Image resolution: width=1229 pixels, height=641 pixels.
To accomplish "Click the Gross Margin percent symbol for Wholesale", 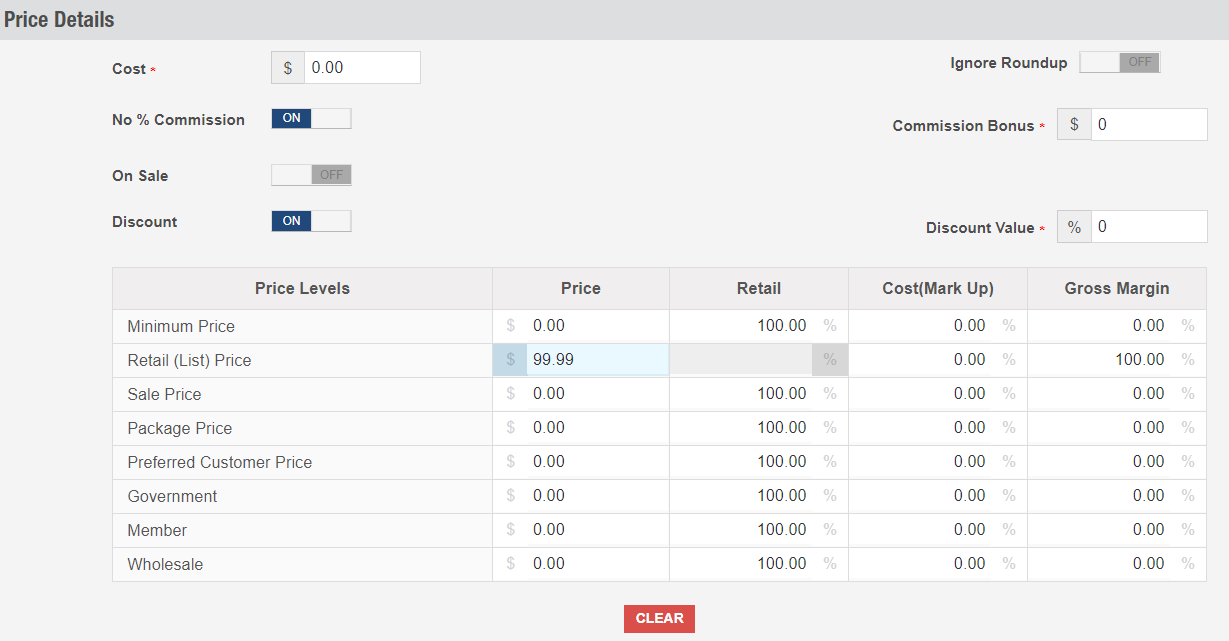I will pyautogui.click(x=1188, y=564).
